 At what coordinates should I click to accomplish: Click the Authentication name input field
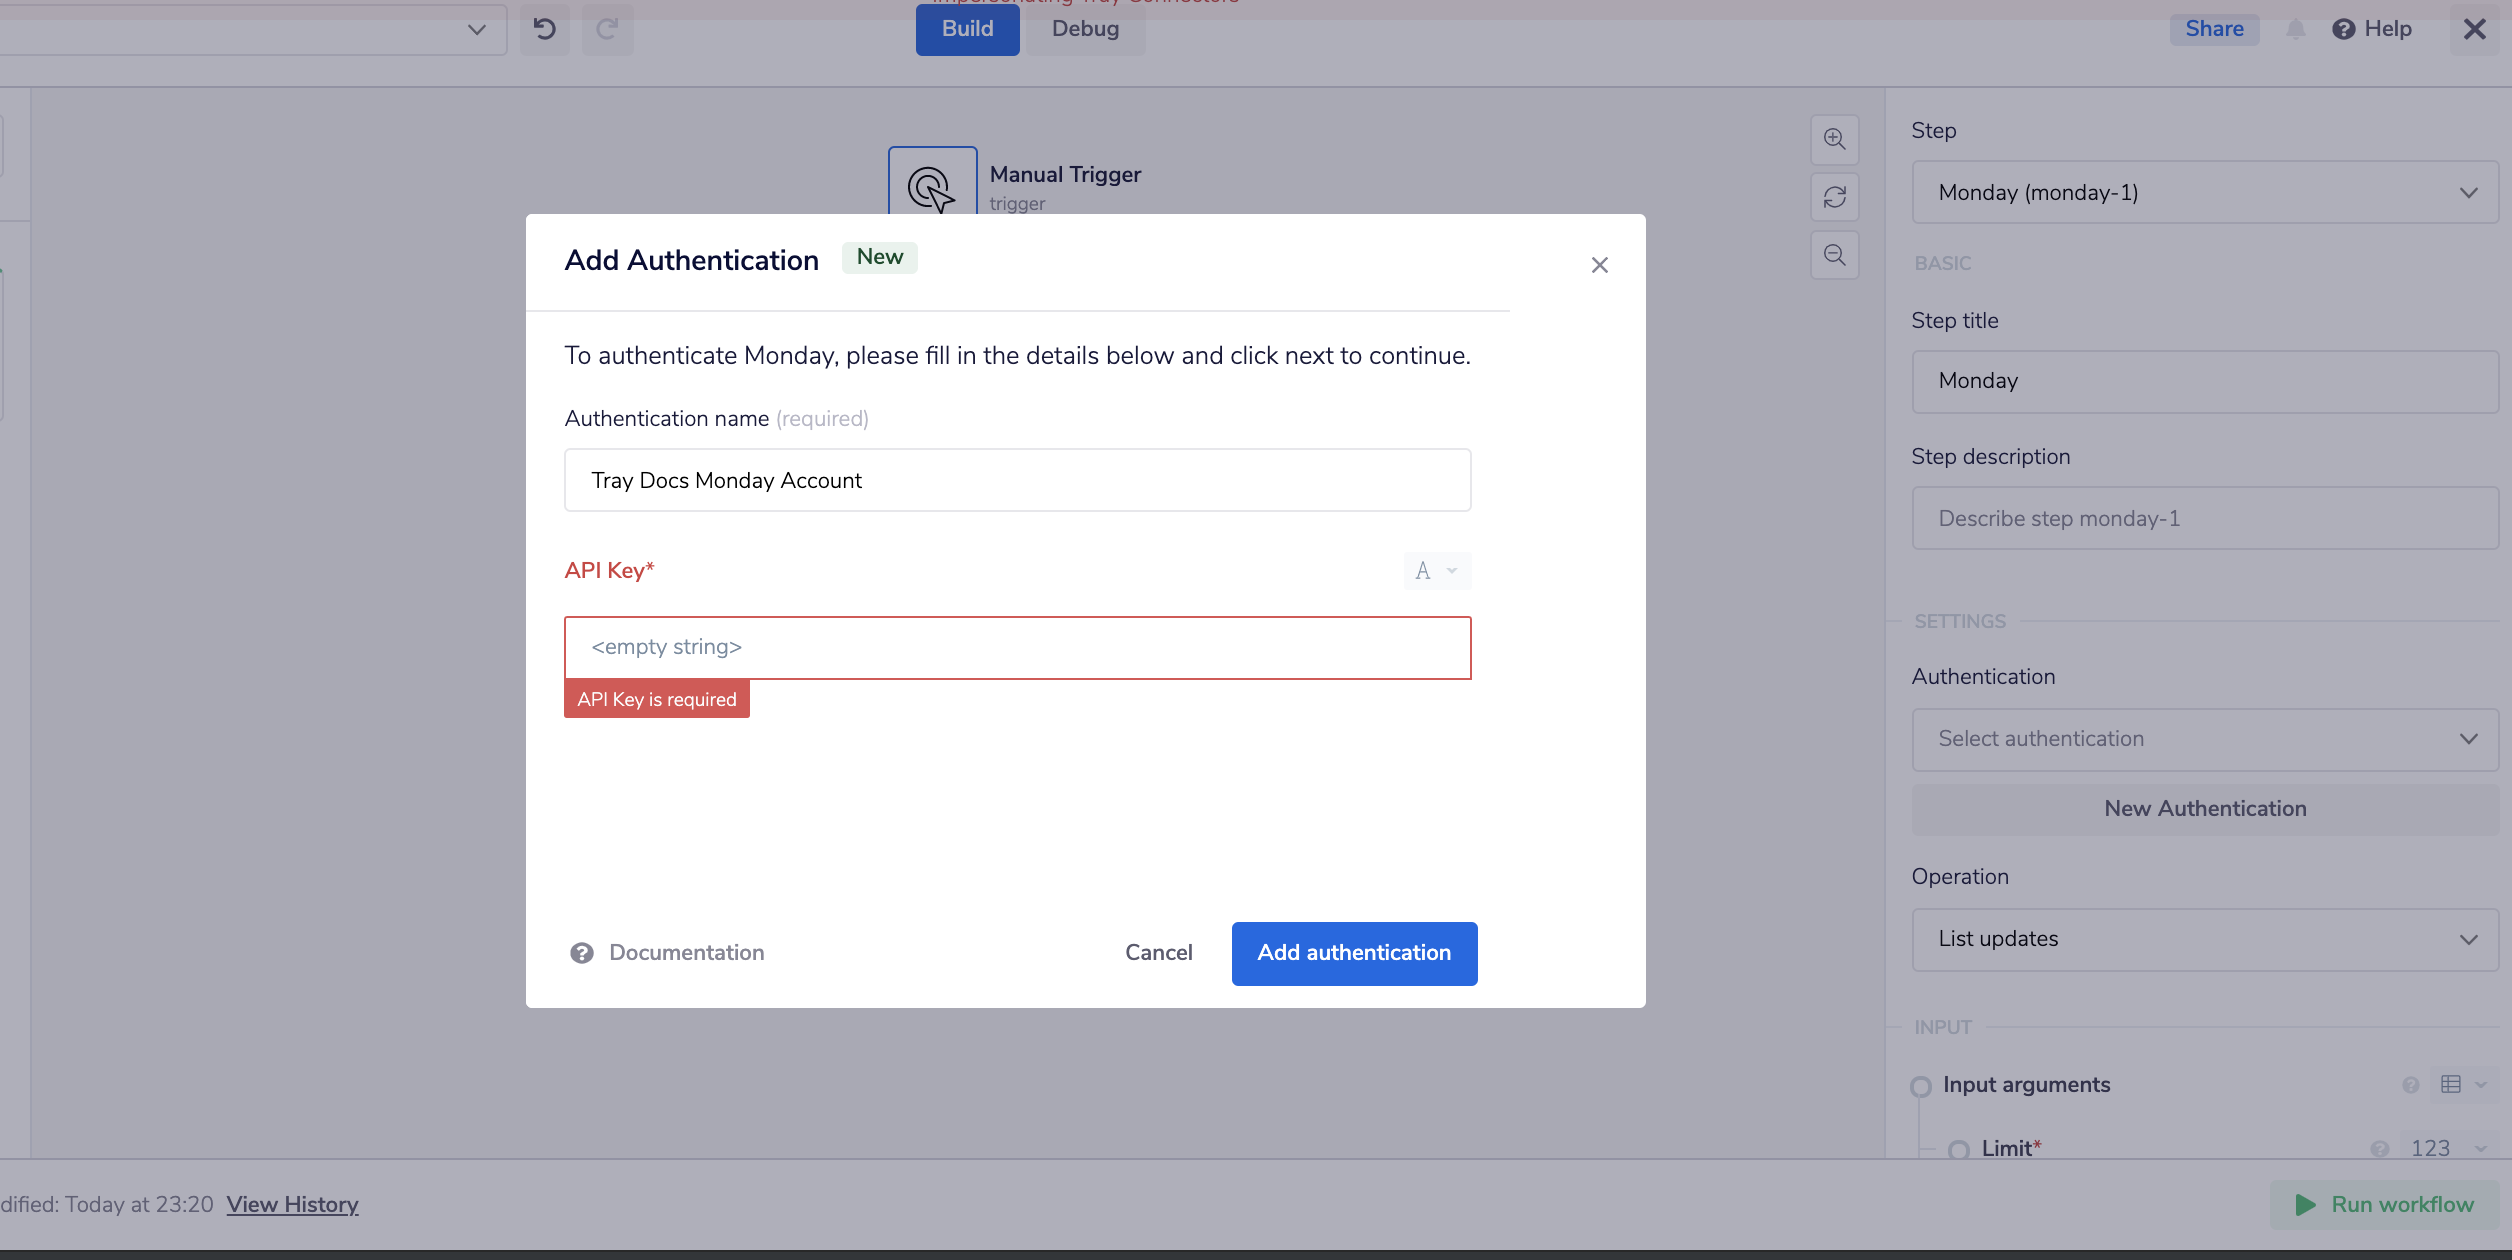[x=1017, y=480]
